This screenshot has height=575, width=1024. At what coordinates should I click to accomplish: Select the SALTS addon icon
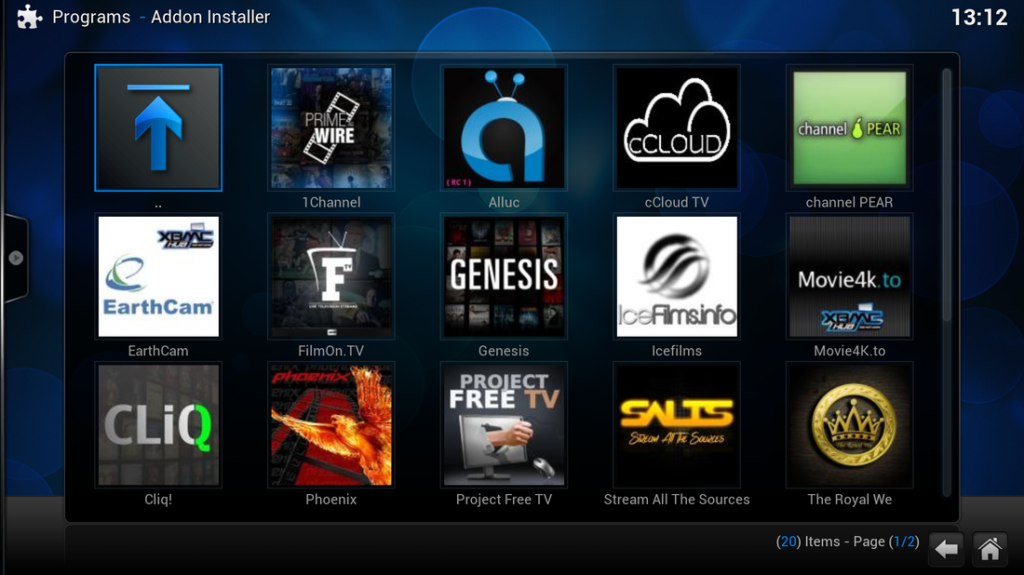tap(677, 425)
